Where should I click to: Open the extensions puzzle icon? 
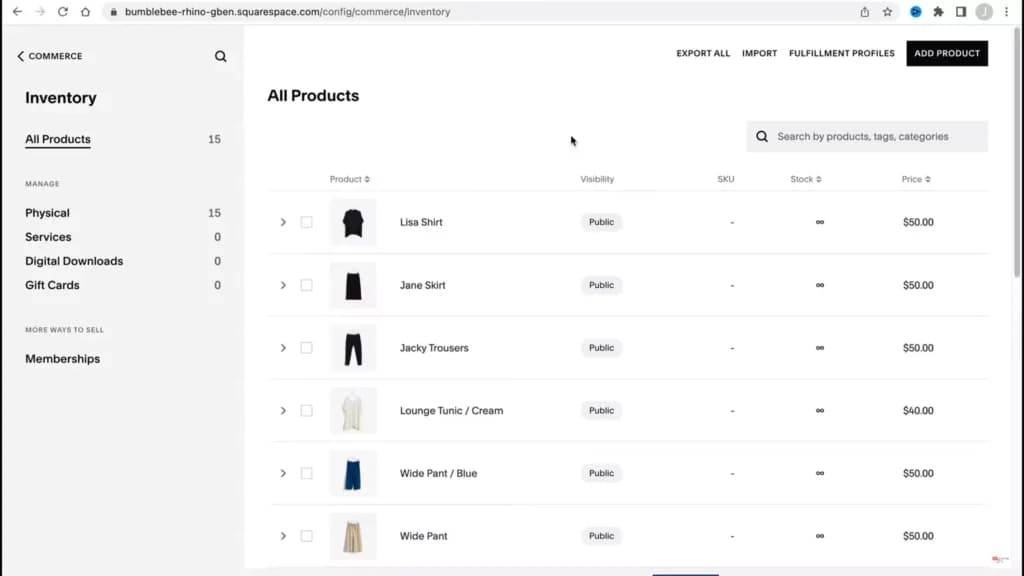938,12
